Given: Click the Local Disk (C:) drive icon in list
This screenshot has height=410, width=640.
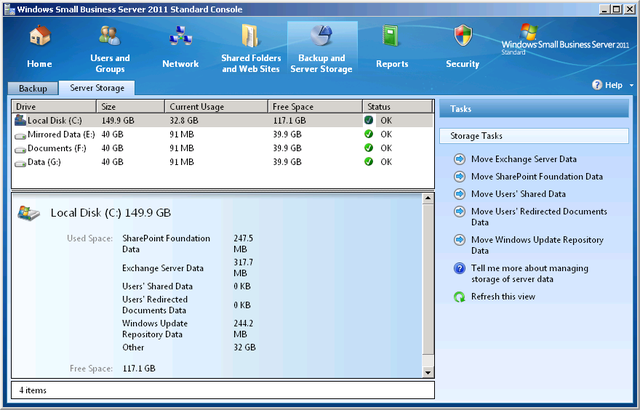Looking at the screenshot, I should [x=20, y=120].
